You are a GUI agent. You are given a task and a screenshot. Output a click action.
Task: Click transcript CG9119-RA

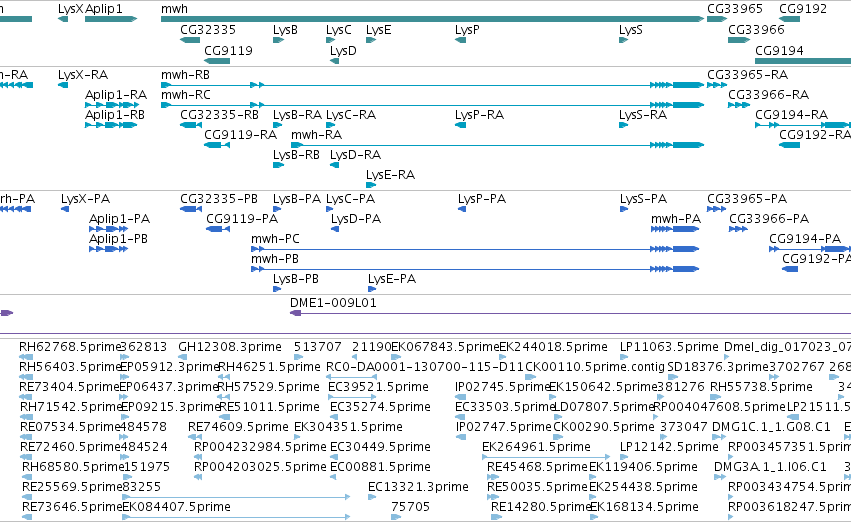[x=217, y=145]
